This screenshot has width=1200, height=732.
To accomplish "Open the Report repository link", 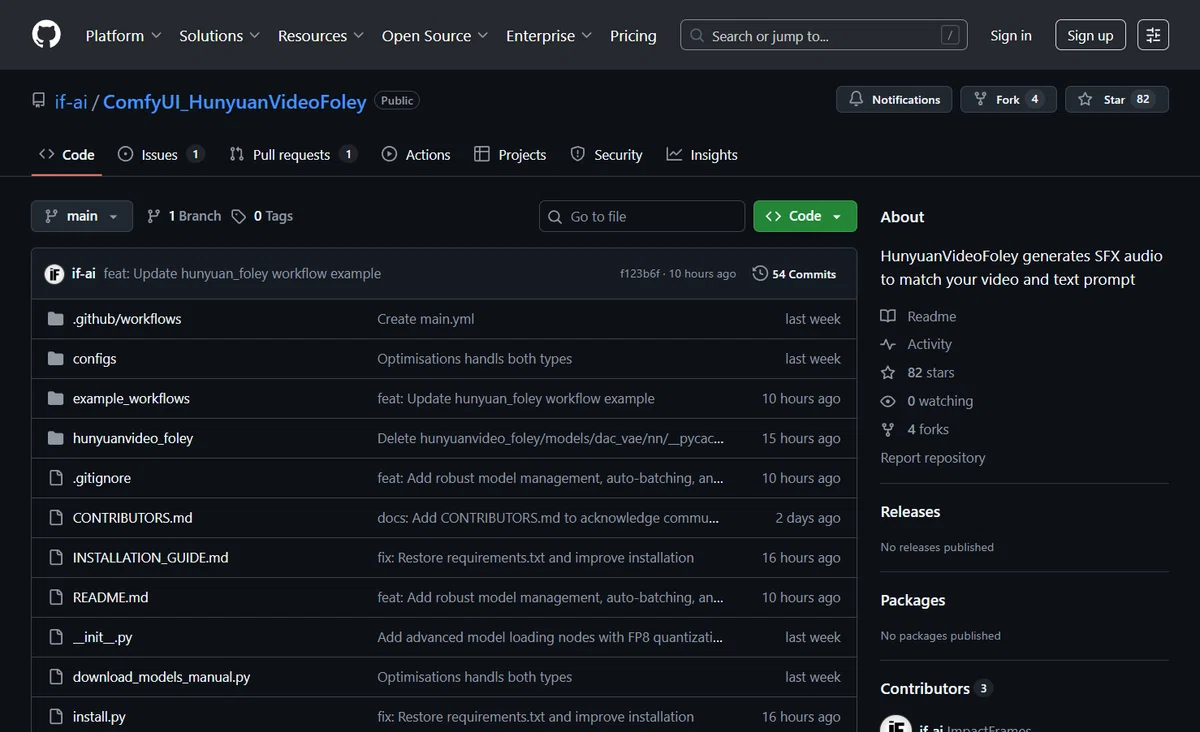I will [x=933, y=457].
